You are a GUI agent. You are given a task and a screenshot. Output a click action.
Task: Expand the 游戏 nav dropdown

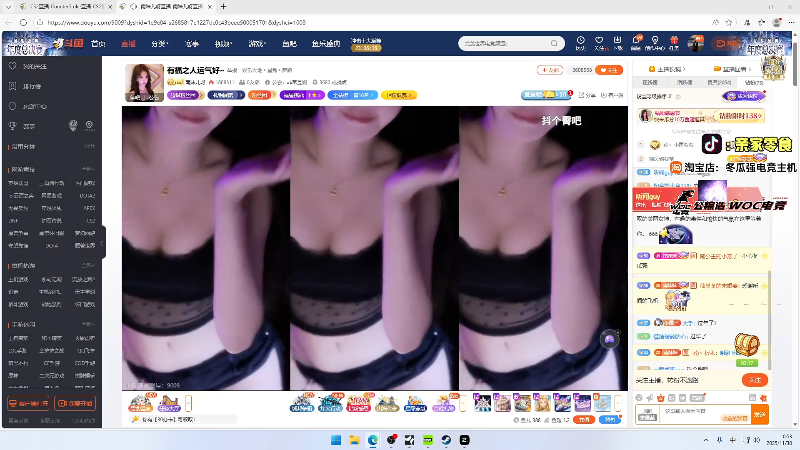tap(257, 44)
